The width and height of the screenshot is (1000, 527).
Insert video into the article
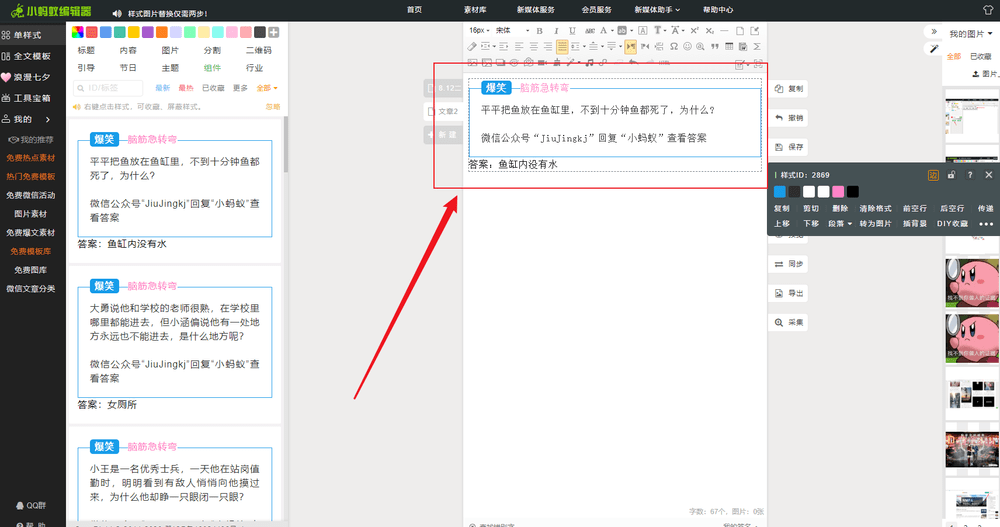click(x=541, y=63)
